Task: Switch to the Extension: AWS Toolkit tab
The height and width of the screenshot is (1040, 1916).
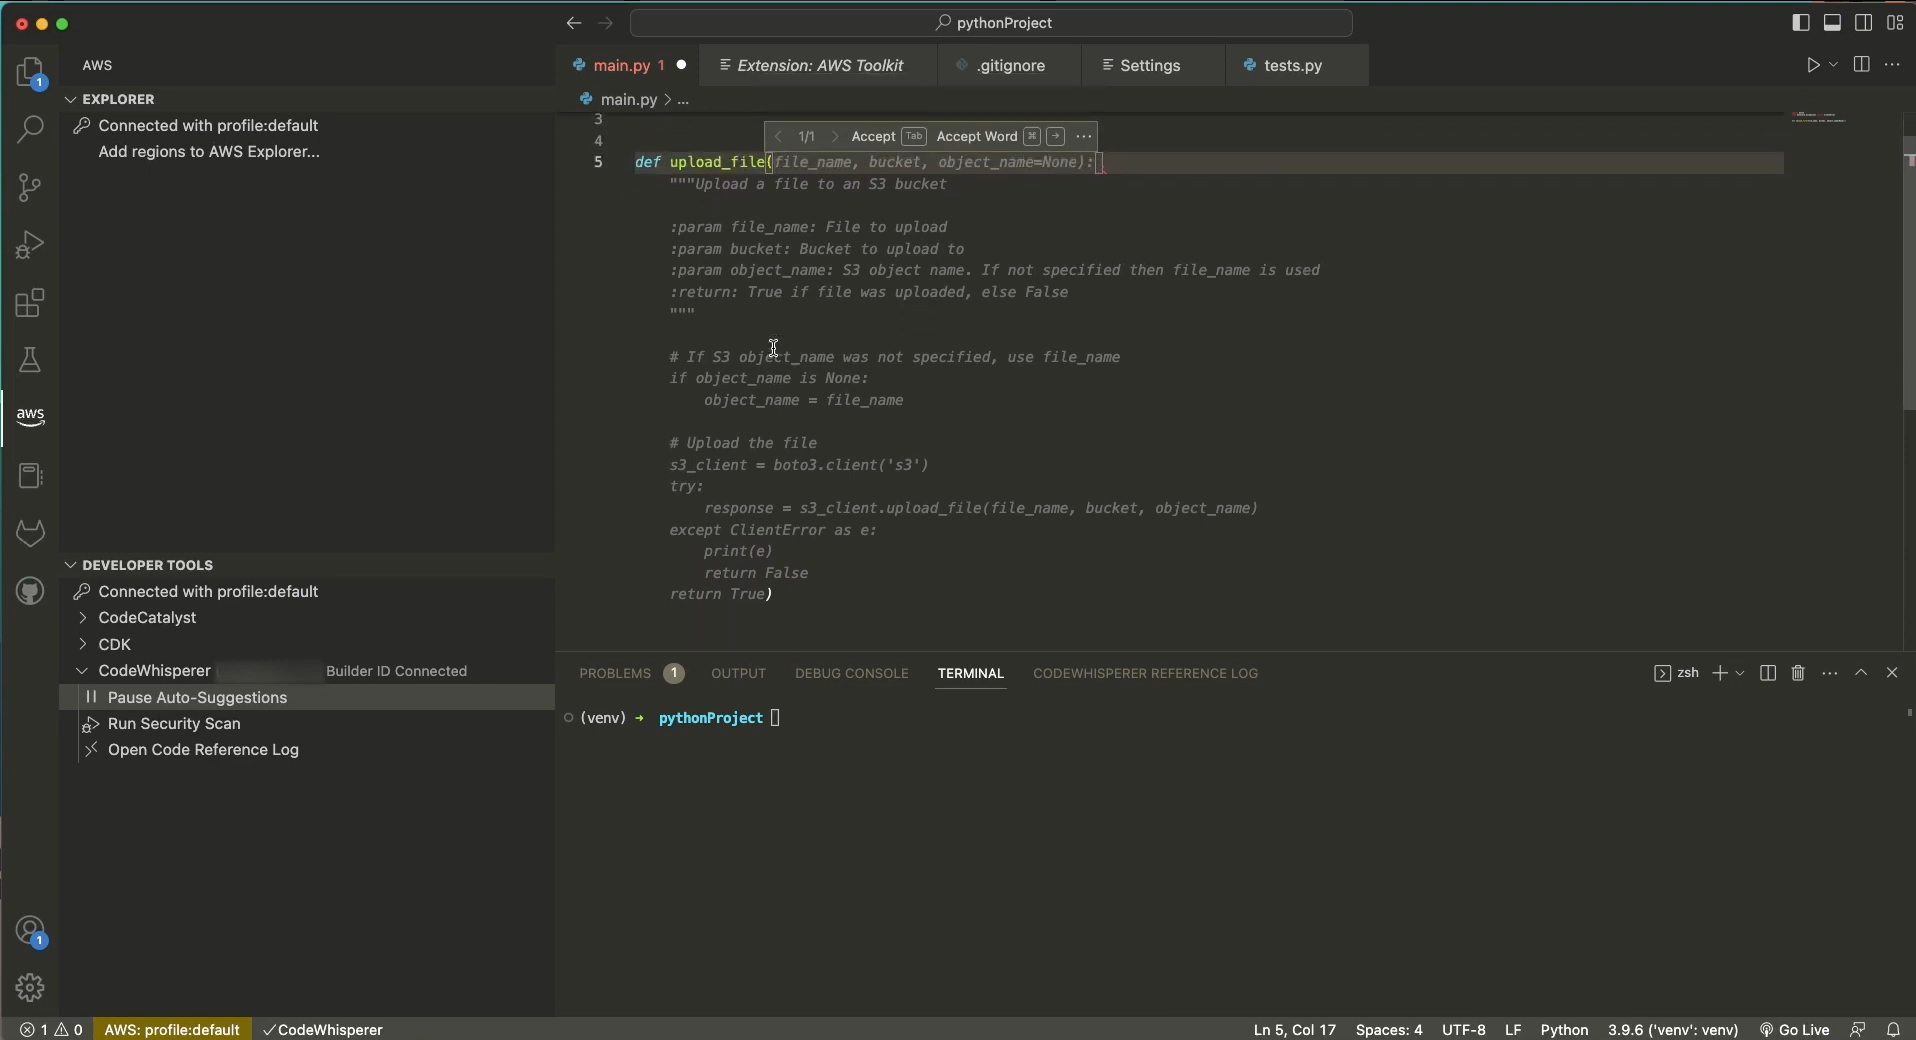Action: 818,66
